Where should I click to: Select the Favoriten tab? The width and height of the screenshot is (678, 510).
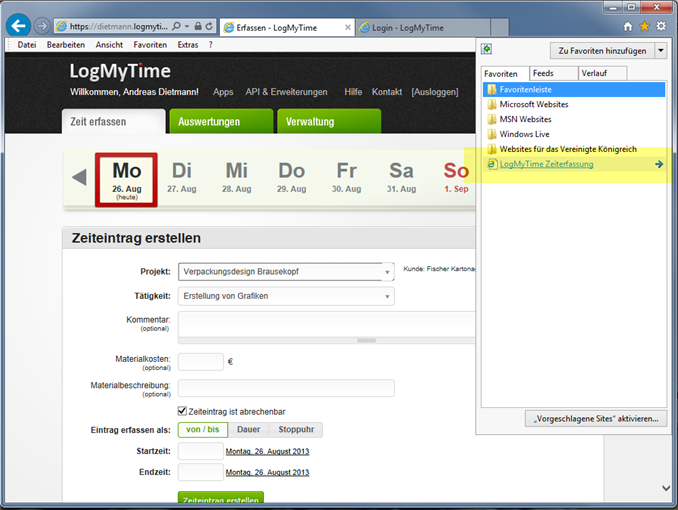click(505, 74)
